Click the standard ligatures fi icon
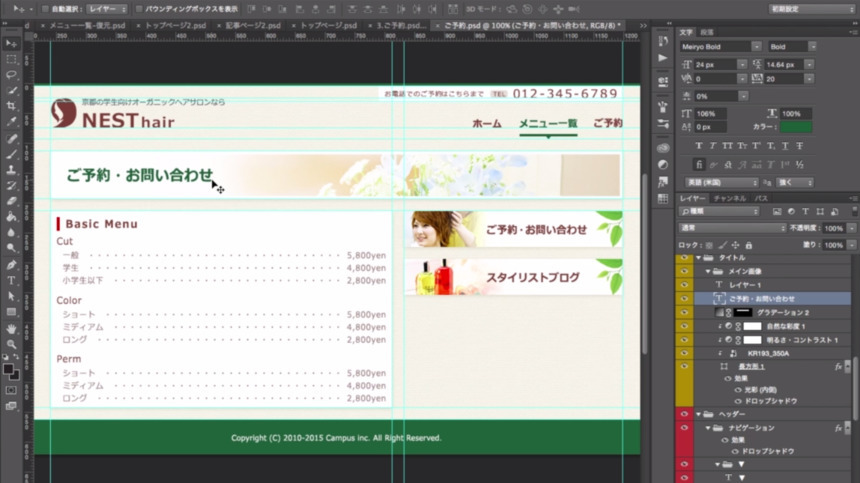Image resolution: width=860 pixels, height=483 pixels. (699, 164)
